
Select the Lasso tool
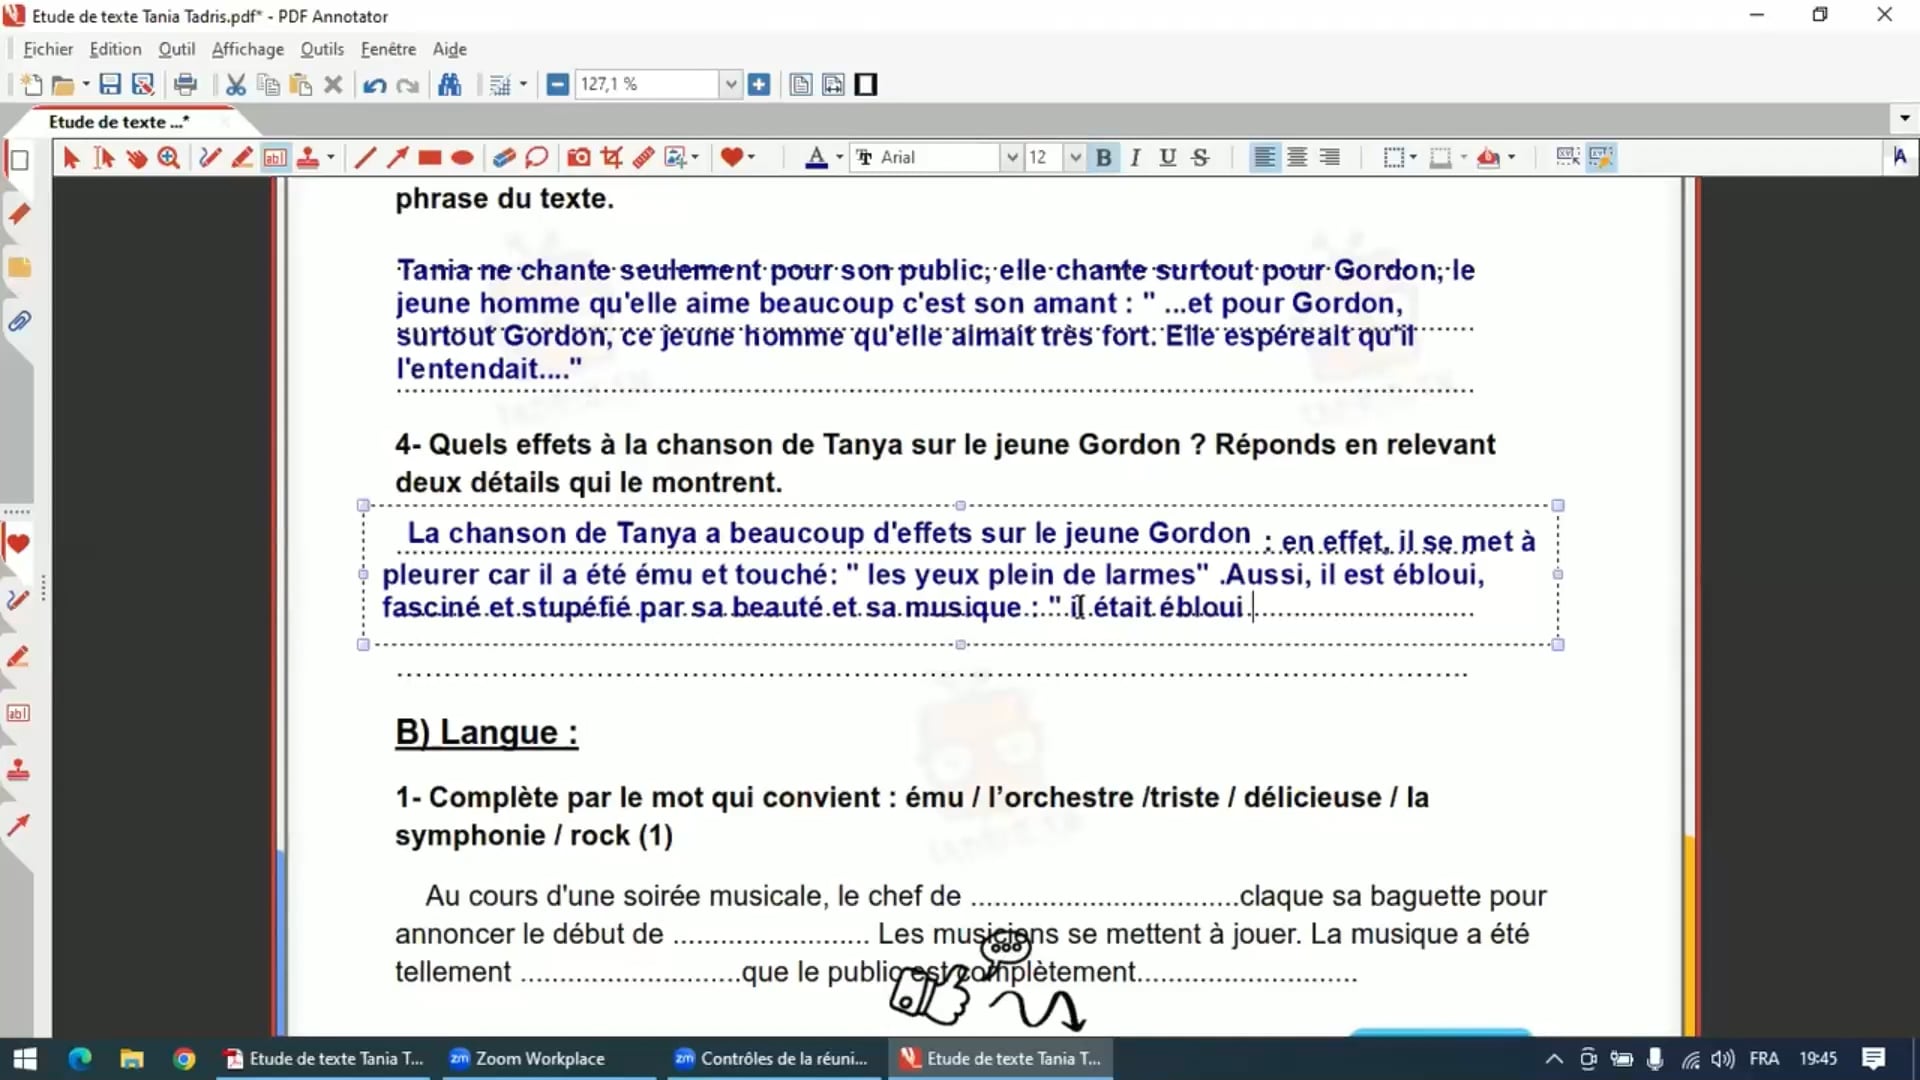(537, 157)
